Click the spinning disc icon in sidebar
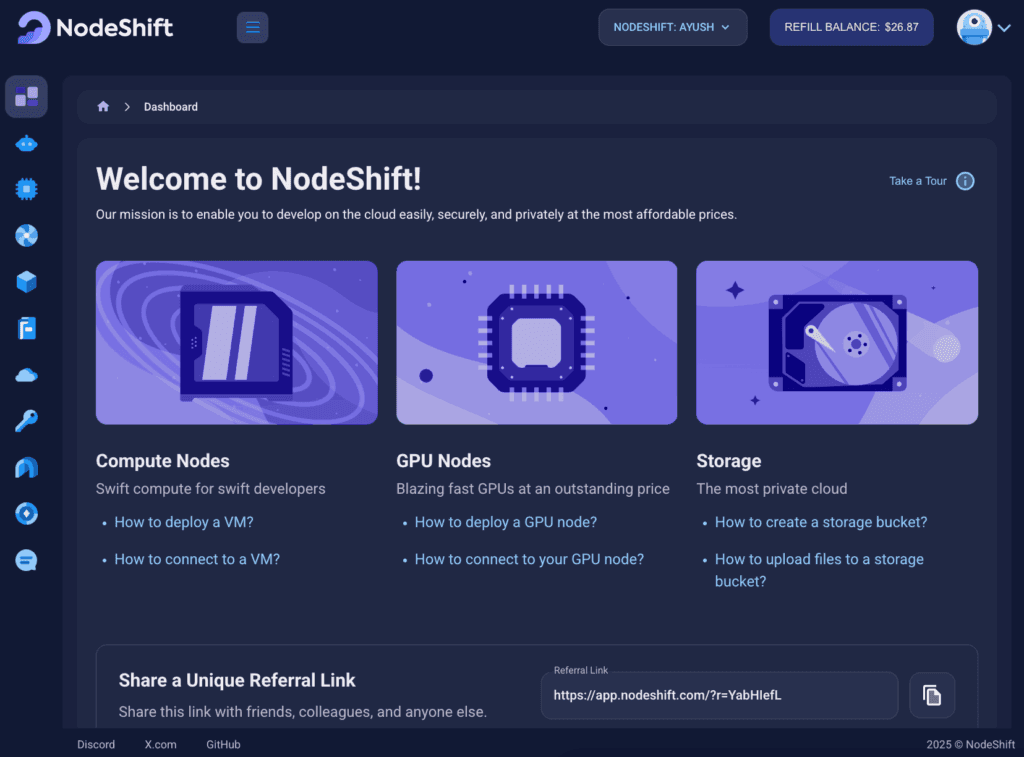This screenshot has height=757, width=1024. pos(26,236)
